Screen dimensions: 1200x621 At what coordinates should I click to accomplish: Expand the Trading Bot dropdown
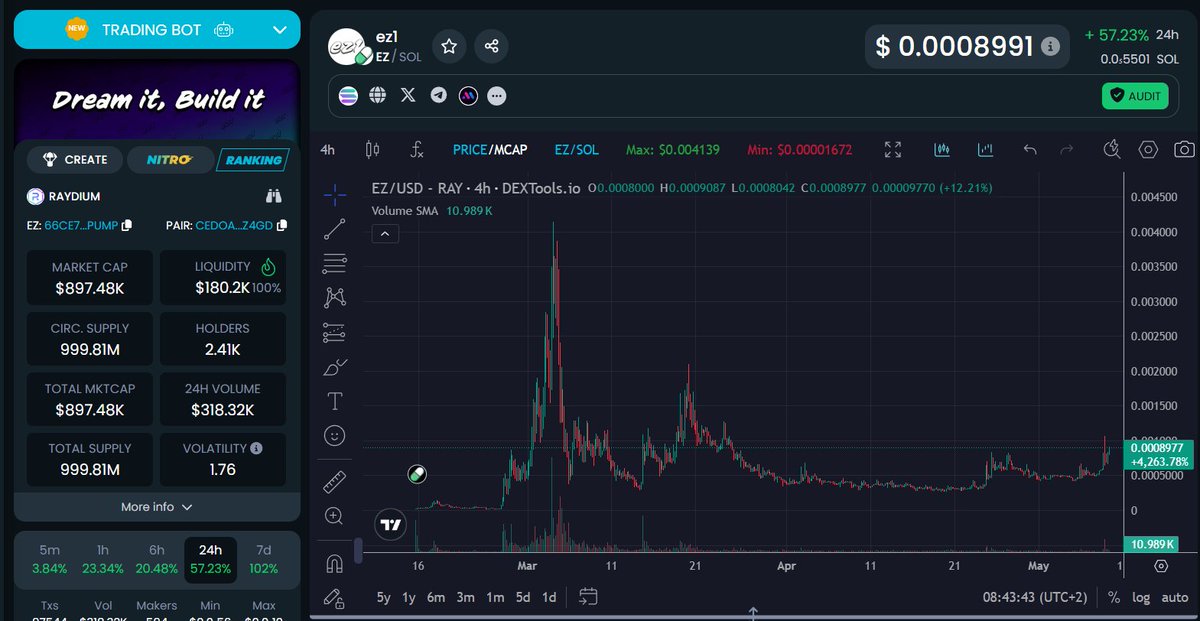click(280, 30)
